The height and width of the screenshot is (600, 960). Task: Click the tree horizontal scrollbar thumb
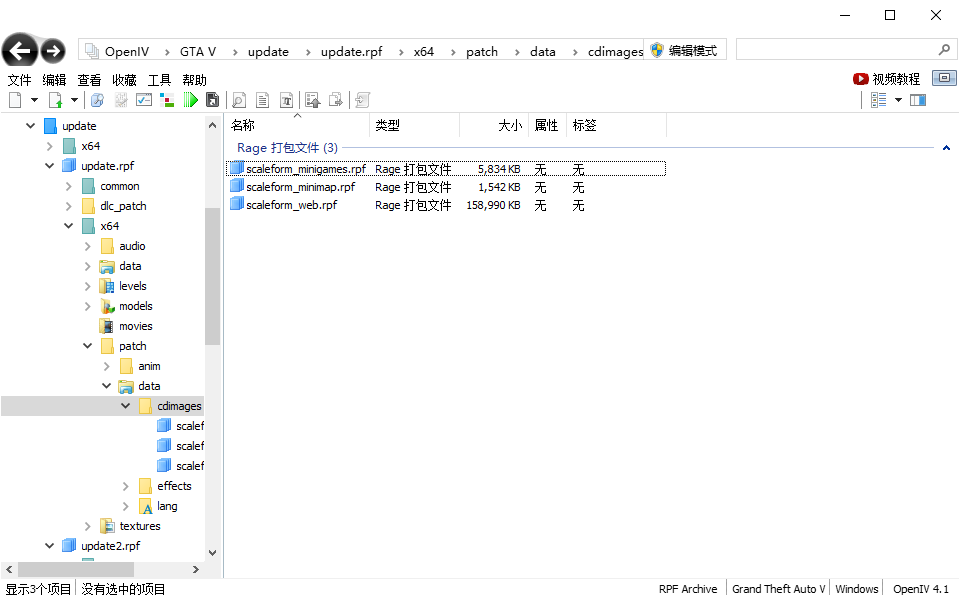click(77, 569)
